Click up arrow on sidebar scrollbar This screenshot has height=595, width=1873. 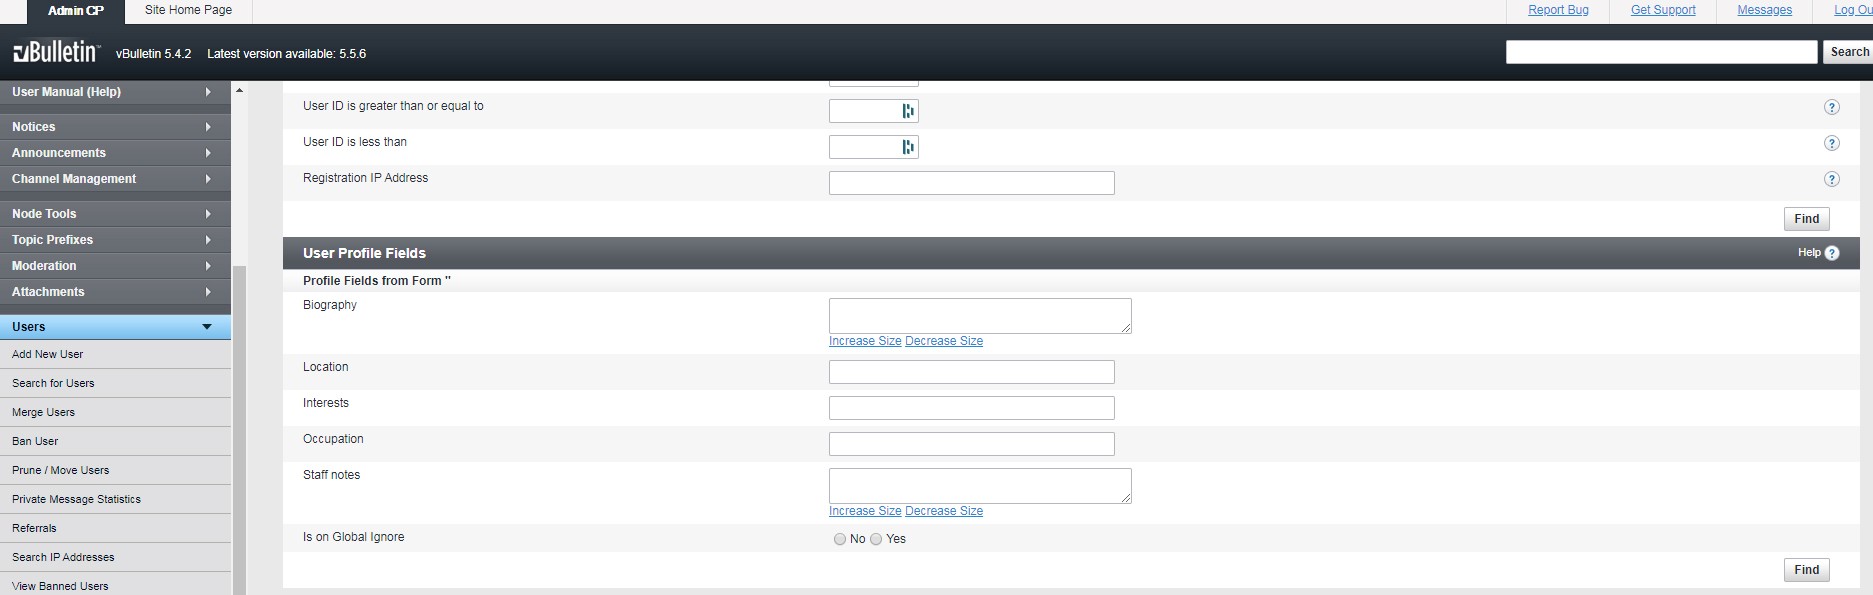(x=239, y=91)
